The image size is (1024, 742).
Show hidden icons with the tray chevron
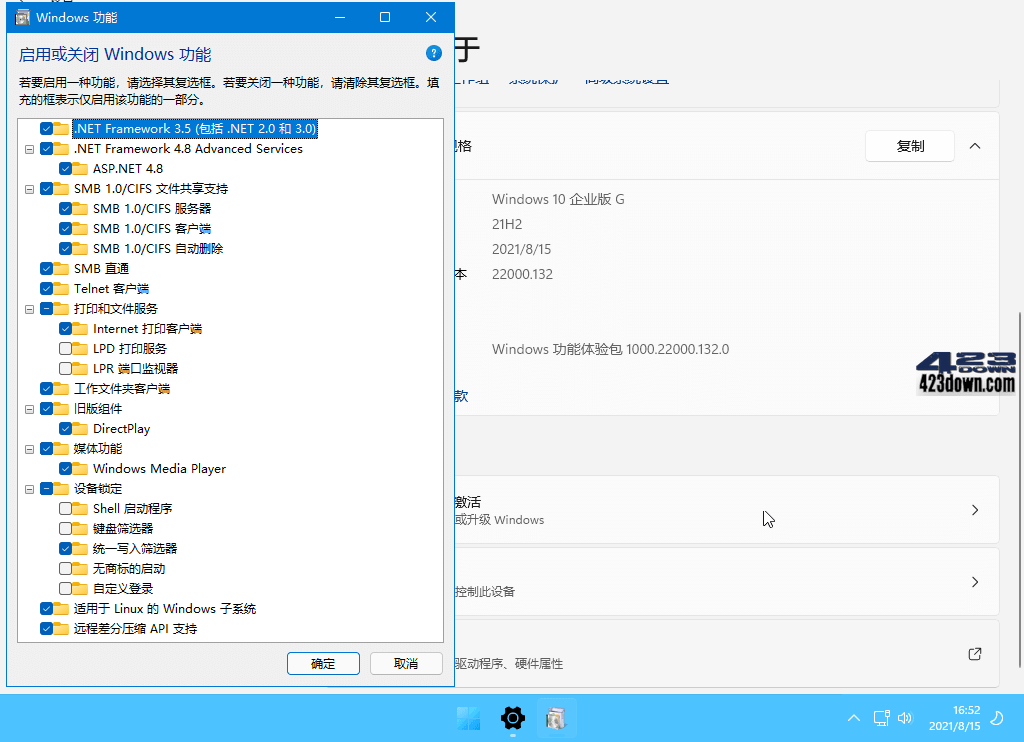coord(853,717)
